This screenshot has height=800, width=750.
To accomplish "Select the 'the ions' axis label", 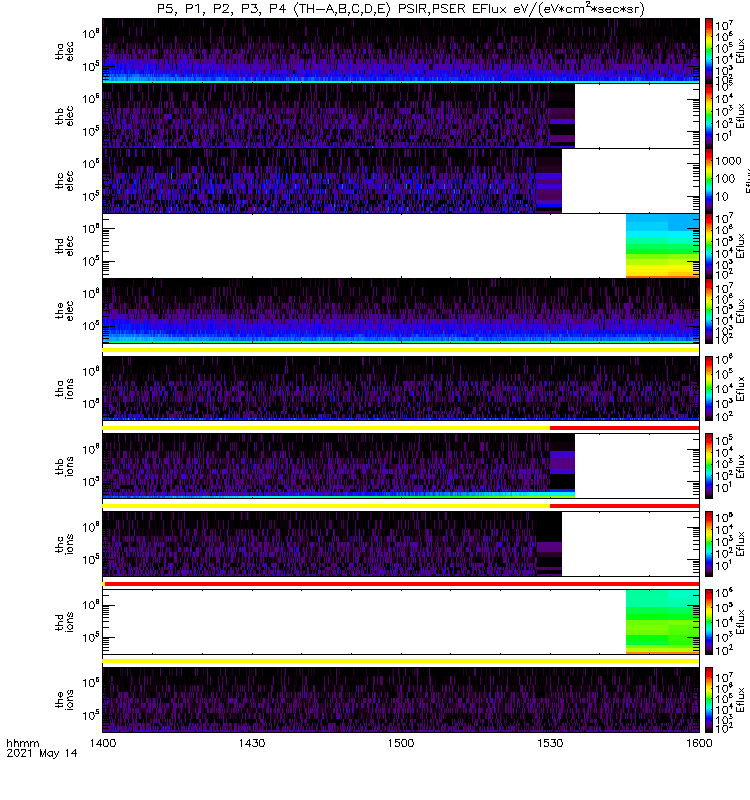I will (x=64, y=699).
